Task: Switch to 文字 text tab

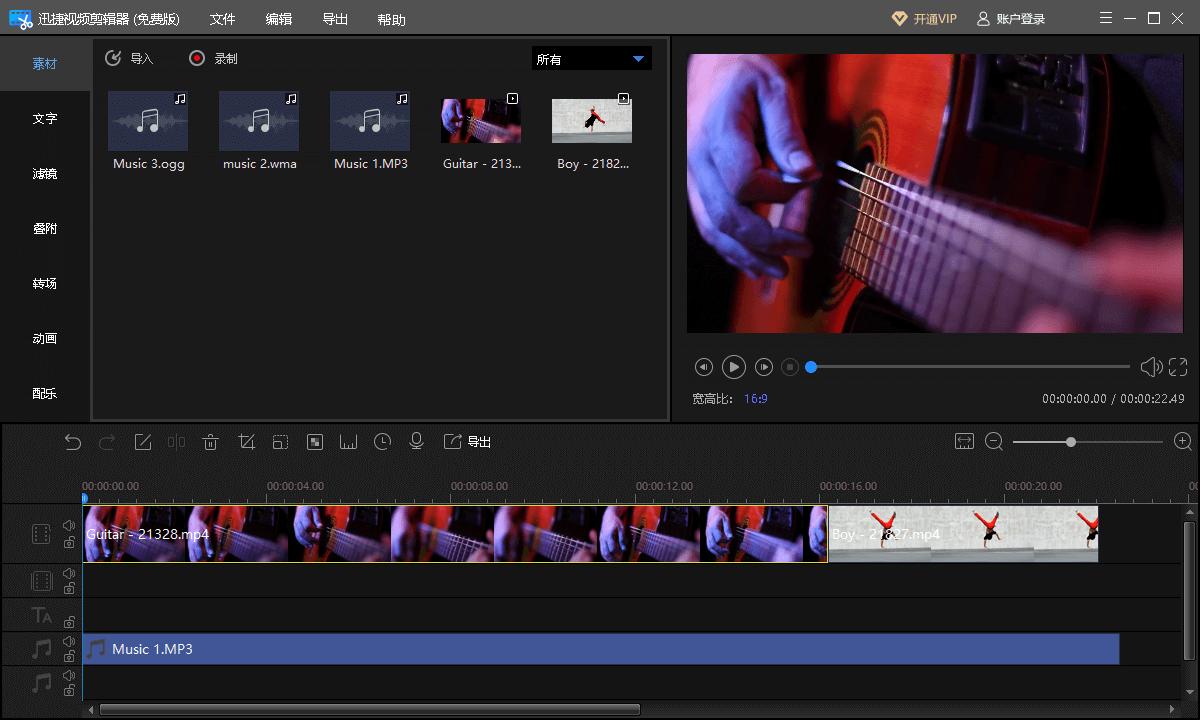Action: pos(45,119)
